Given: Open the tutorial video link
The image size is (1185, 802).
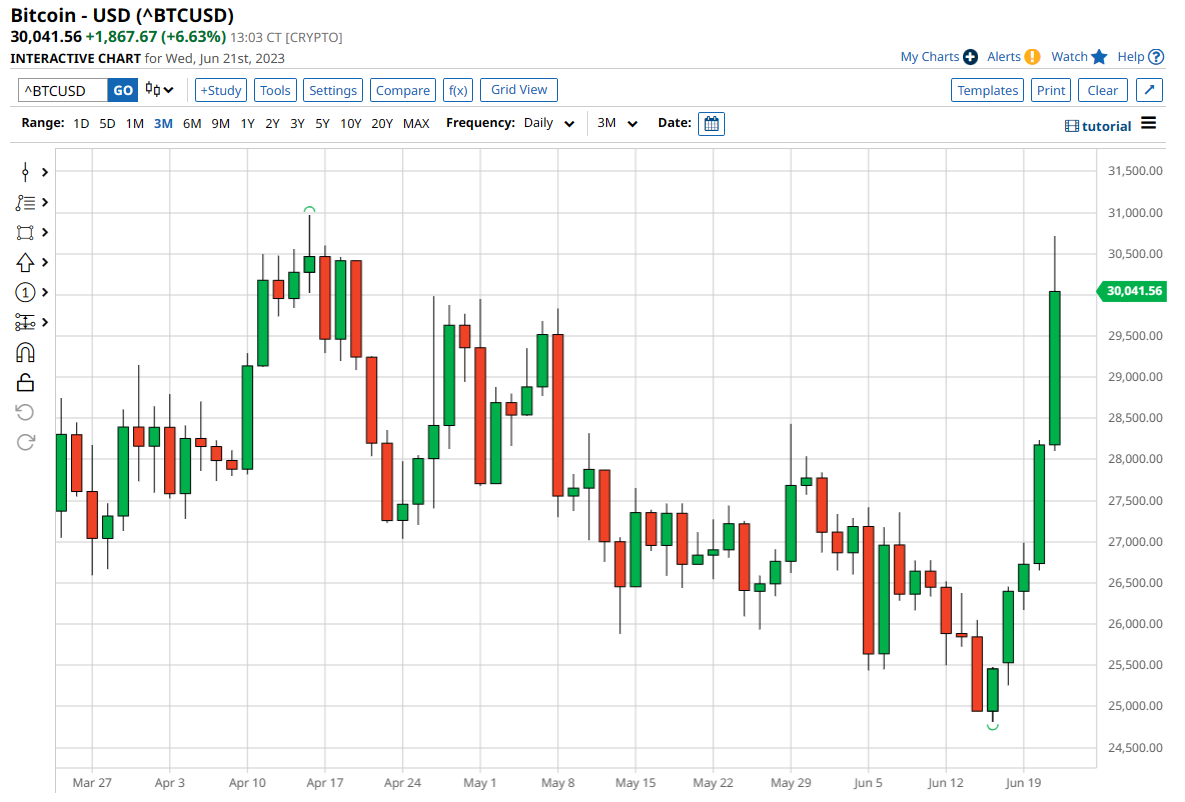Looking at the screenshot, I should coord(1097,126).
